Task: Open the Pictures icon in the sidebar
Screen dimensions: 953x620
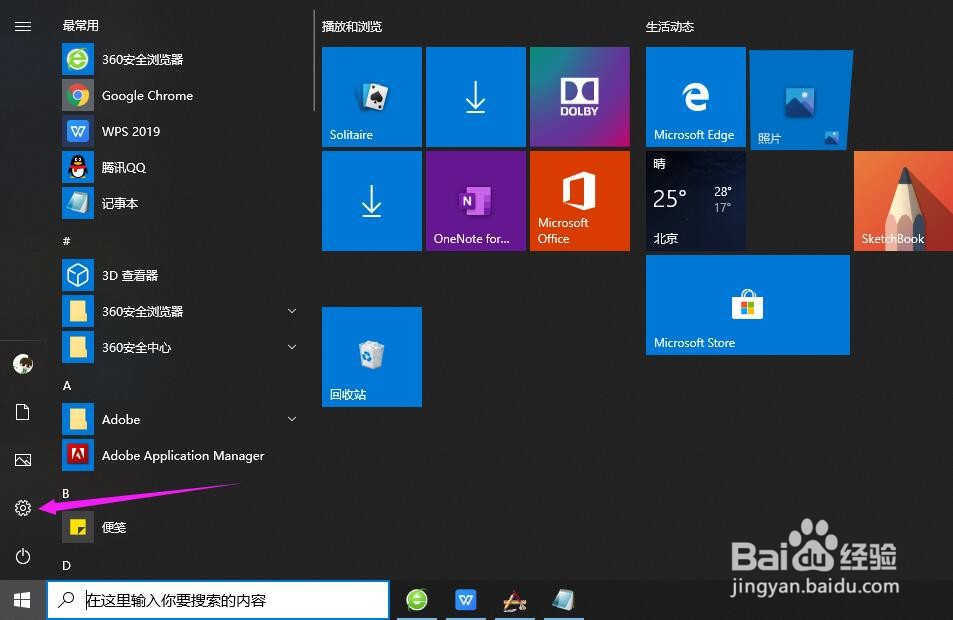Action: coord(23,460)
